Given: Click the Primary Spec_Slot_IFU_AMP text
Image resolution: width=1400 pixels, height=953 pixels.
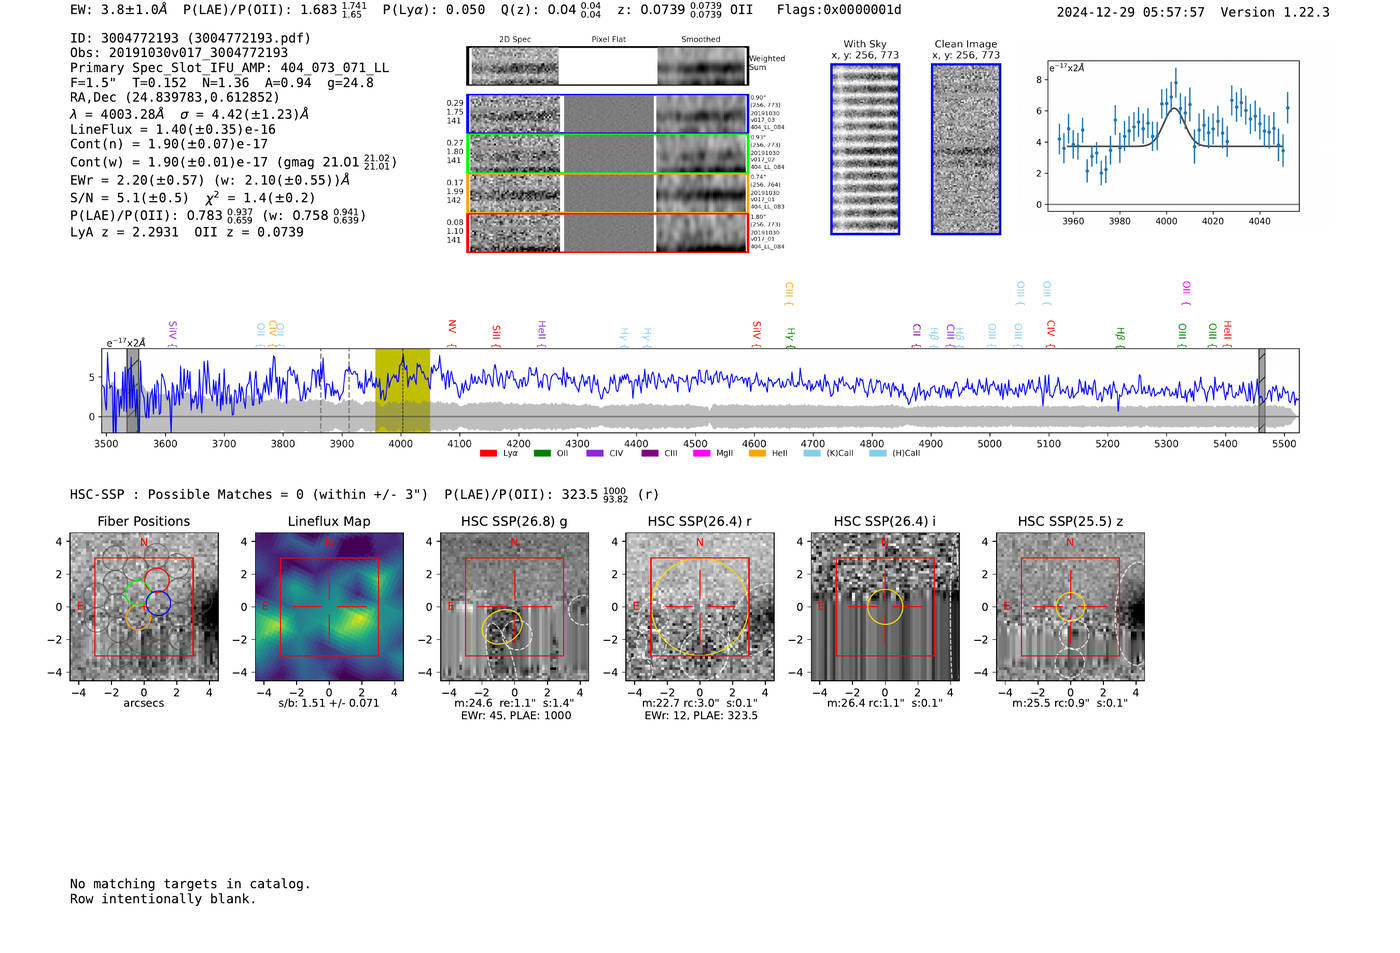Looking at the screenshot, I should coord(229,68).
